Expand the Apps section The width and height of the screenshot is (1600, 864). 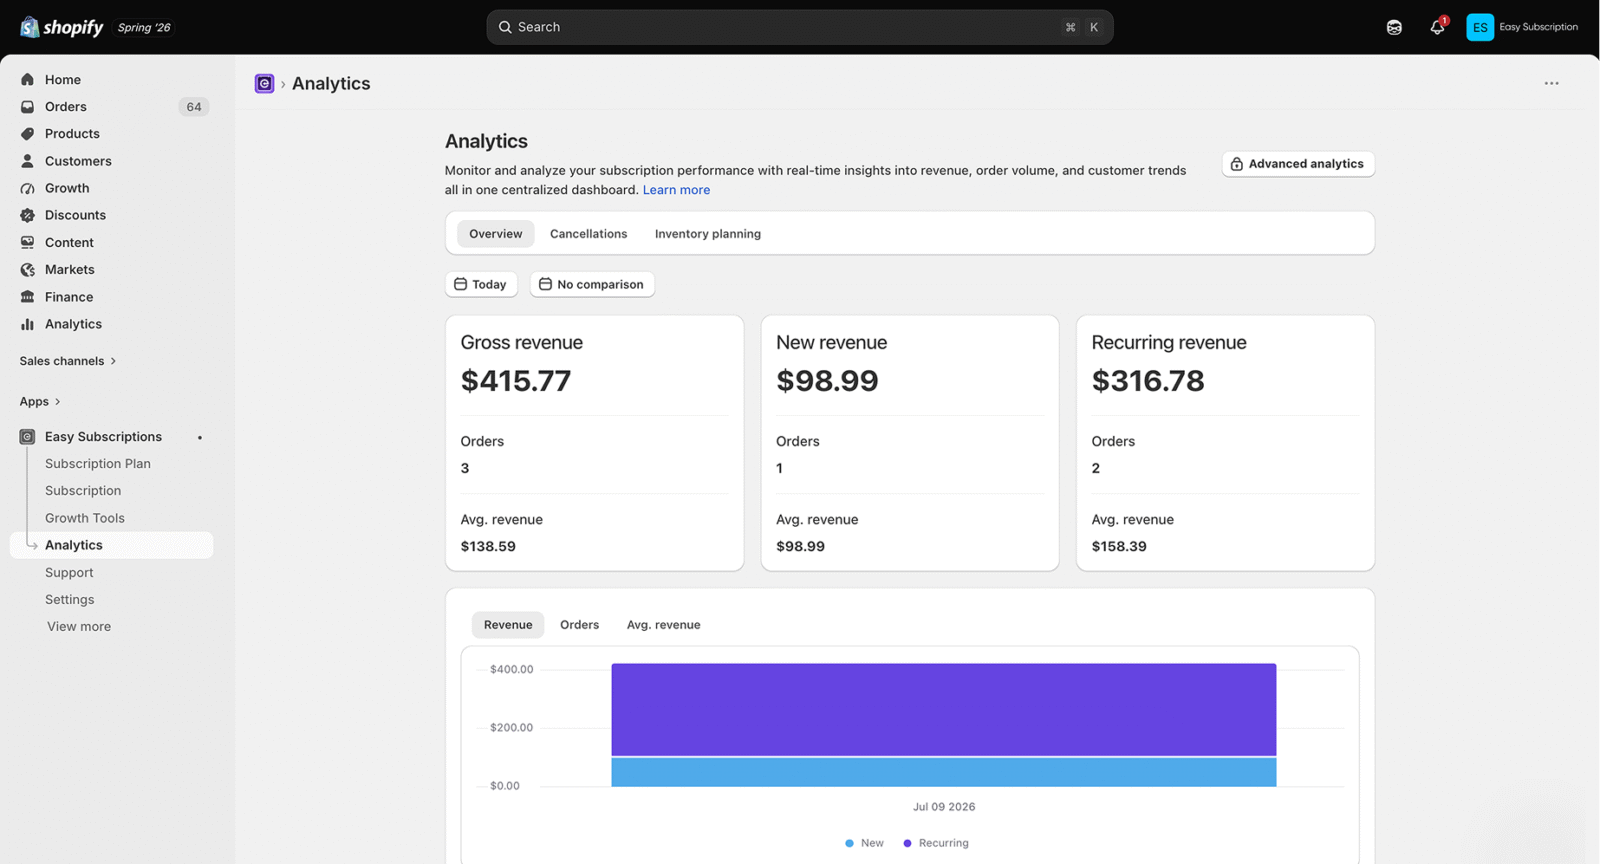click(40, 402)
